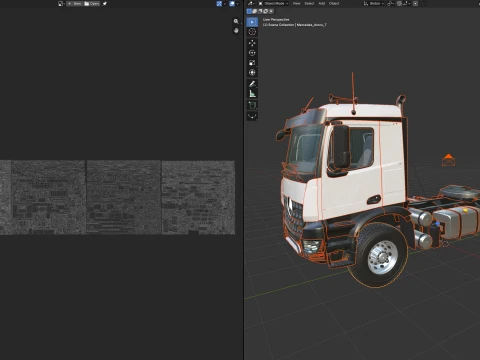
Task: Click the User Perspective view label
Action: 276,20
